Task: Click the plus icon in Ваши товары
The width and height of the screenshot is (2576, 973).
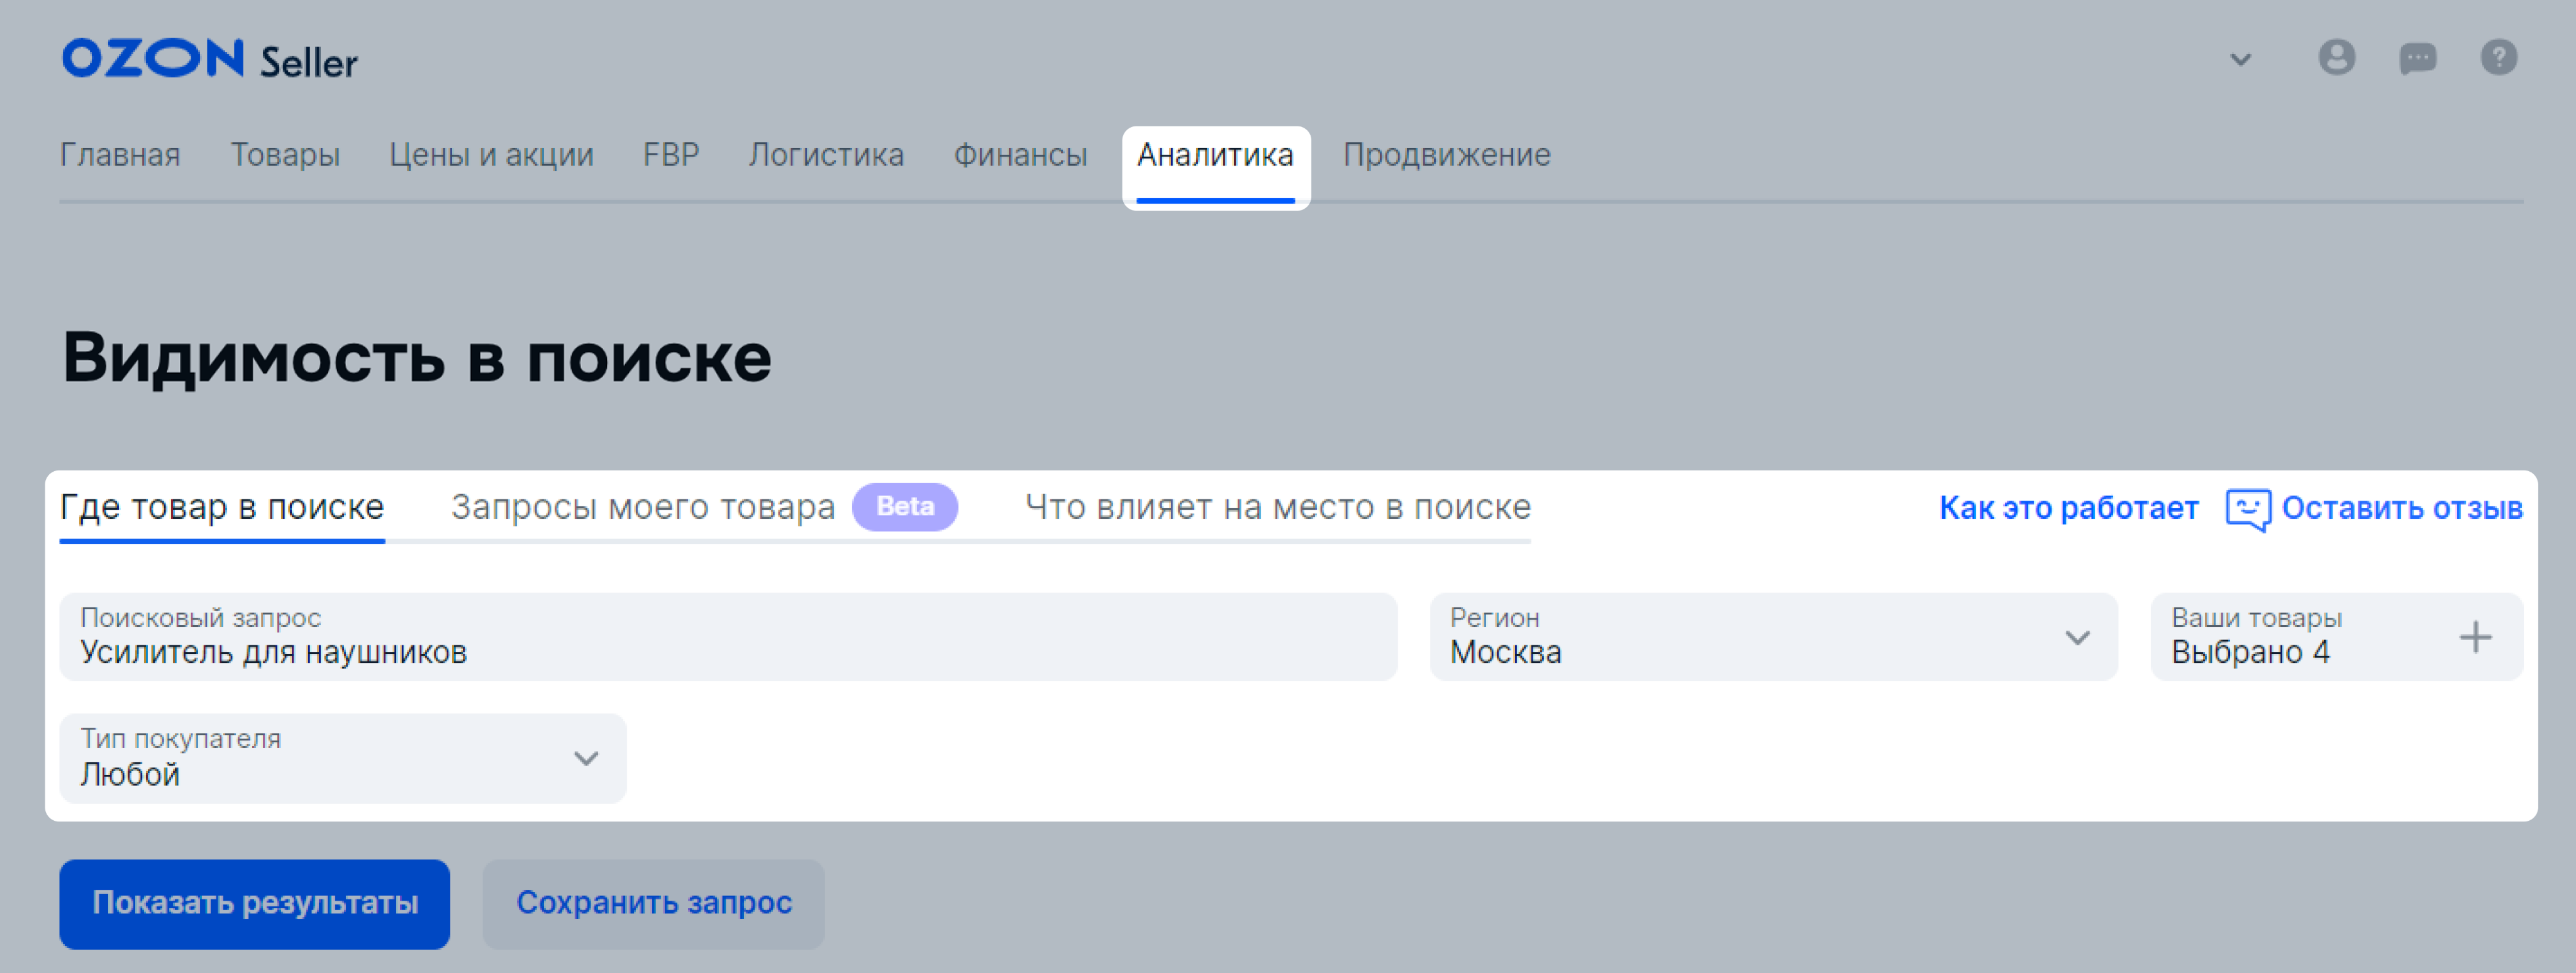Action: [x=2475, y=637]
